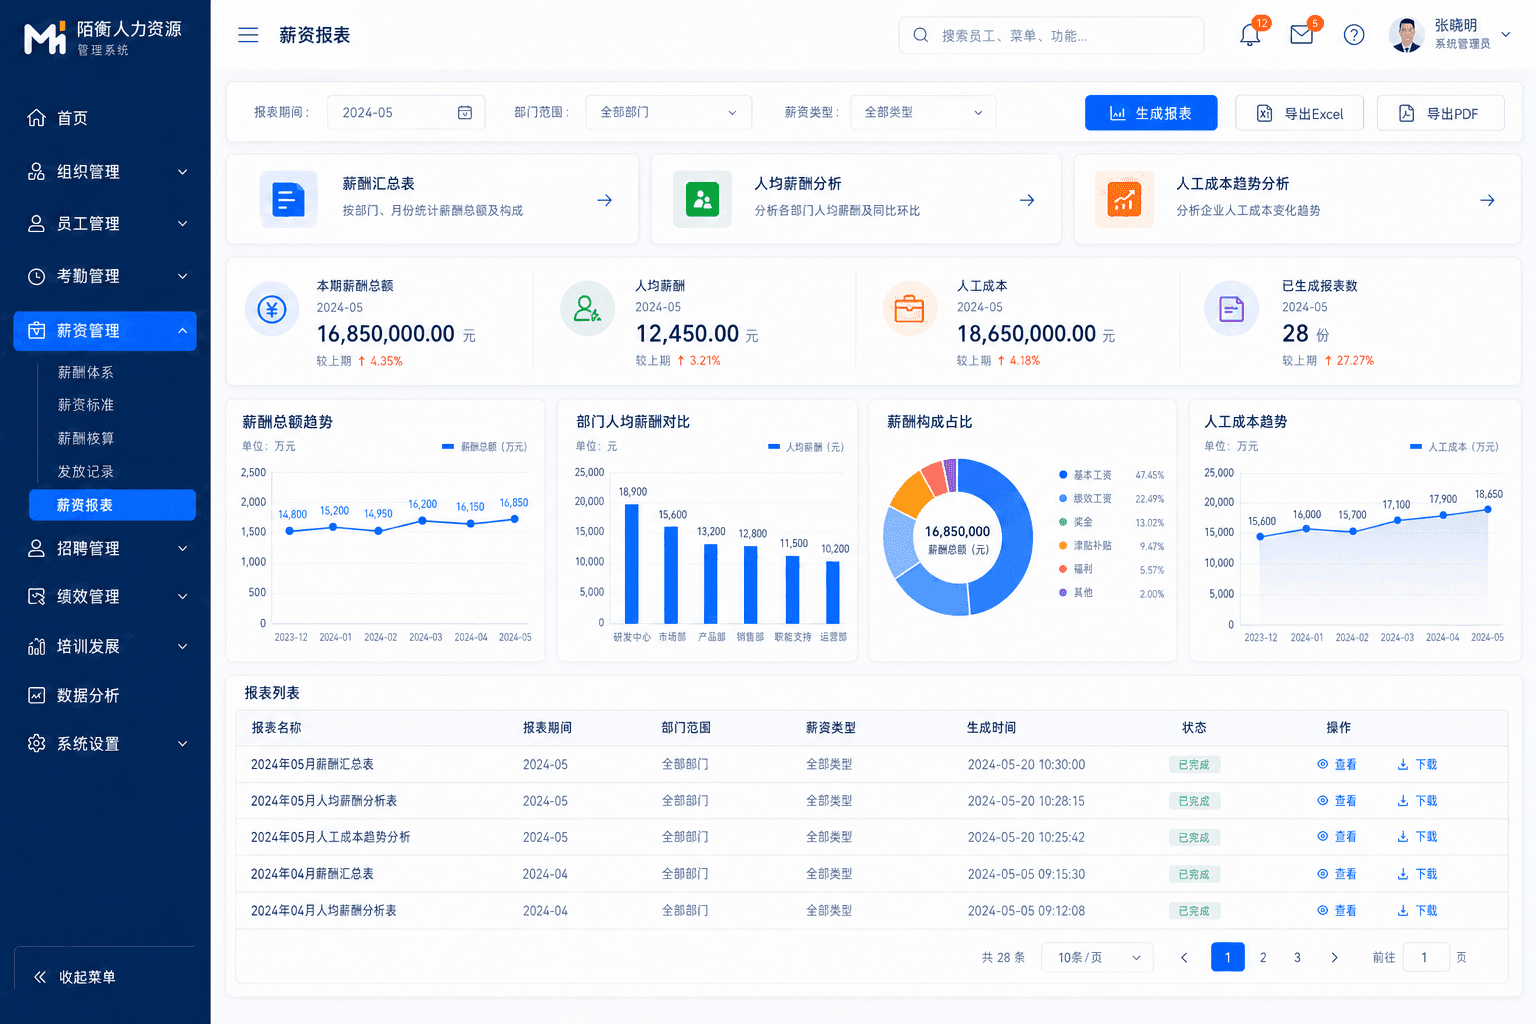Go to page 3
The image size is (1536, 1024).
pos(1298,957)
